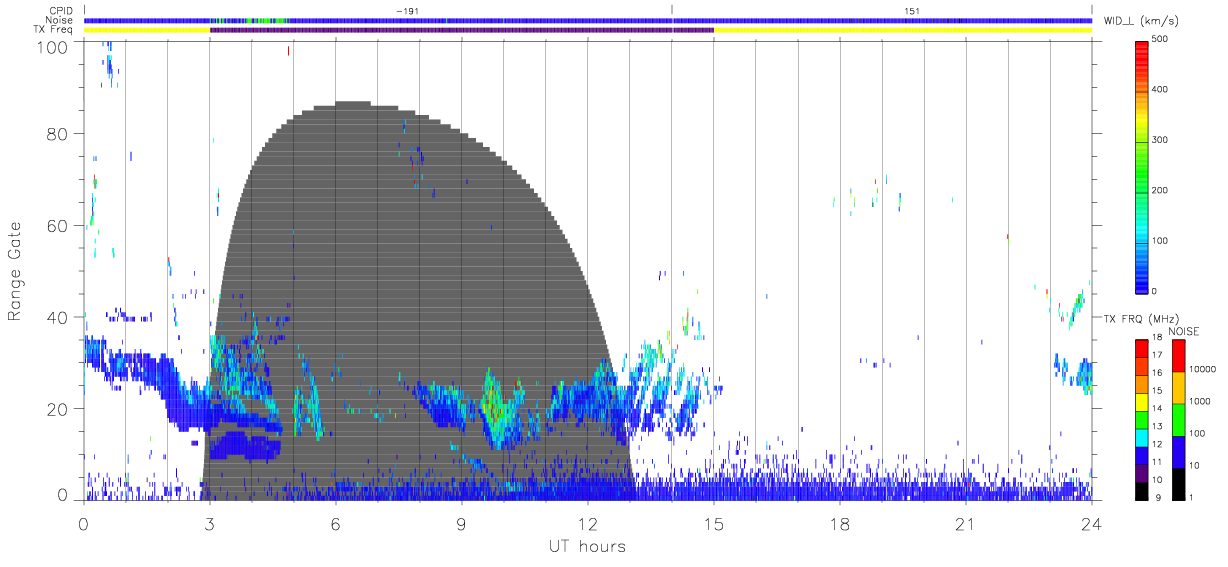Click the 200 tick on the width colorbar

coord(1162,190)
